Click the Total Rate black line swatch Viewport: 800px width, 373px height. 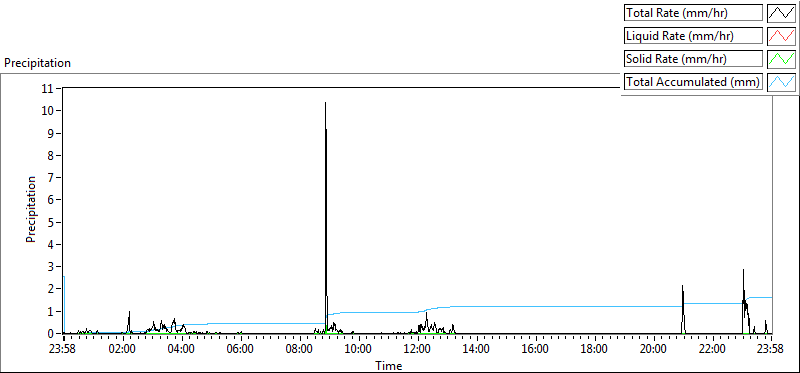[782, 13]
